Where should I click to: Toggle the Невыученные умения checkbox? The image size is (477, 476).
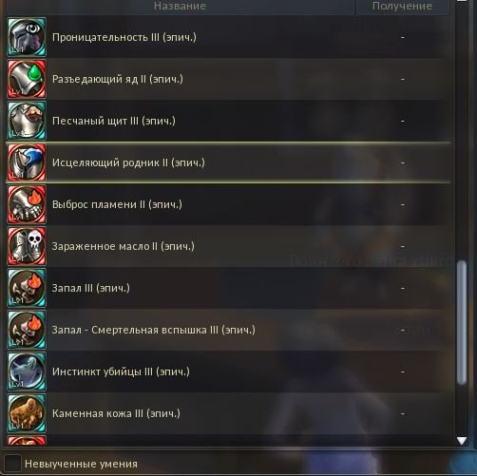point(13,463)
